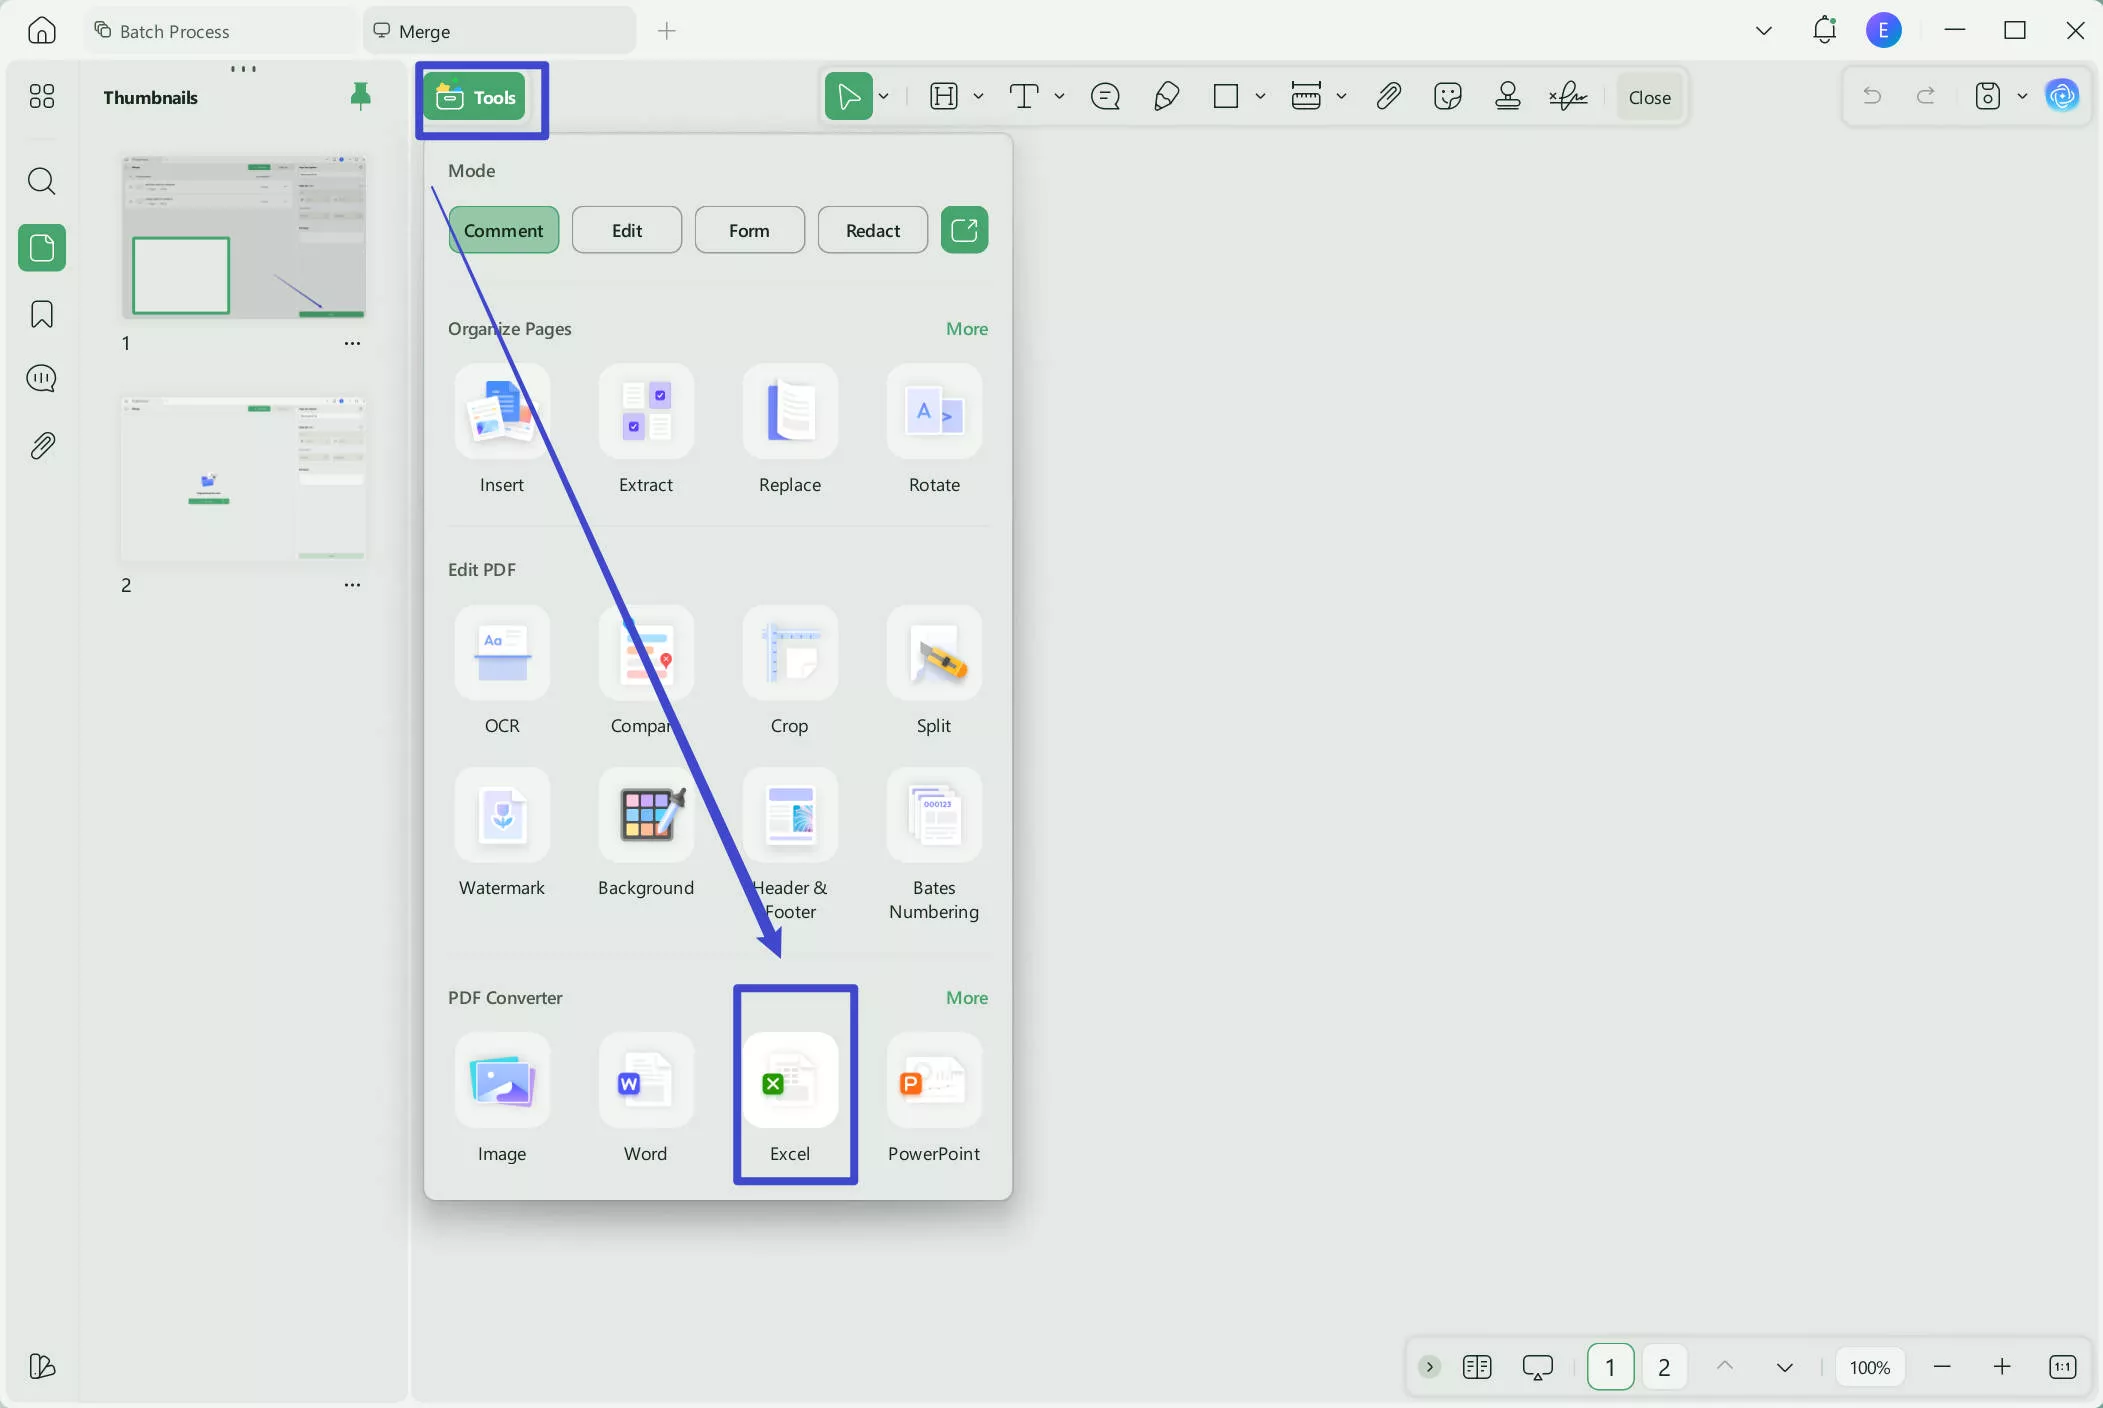Open the measure tool dropdown

pos(1343,97)
